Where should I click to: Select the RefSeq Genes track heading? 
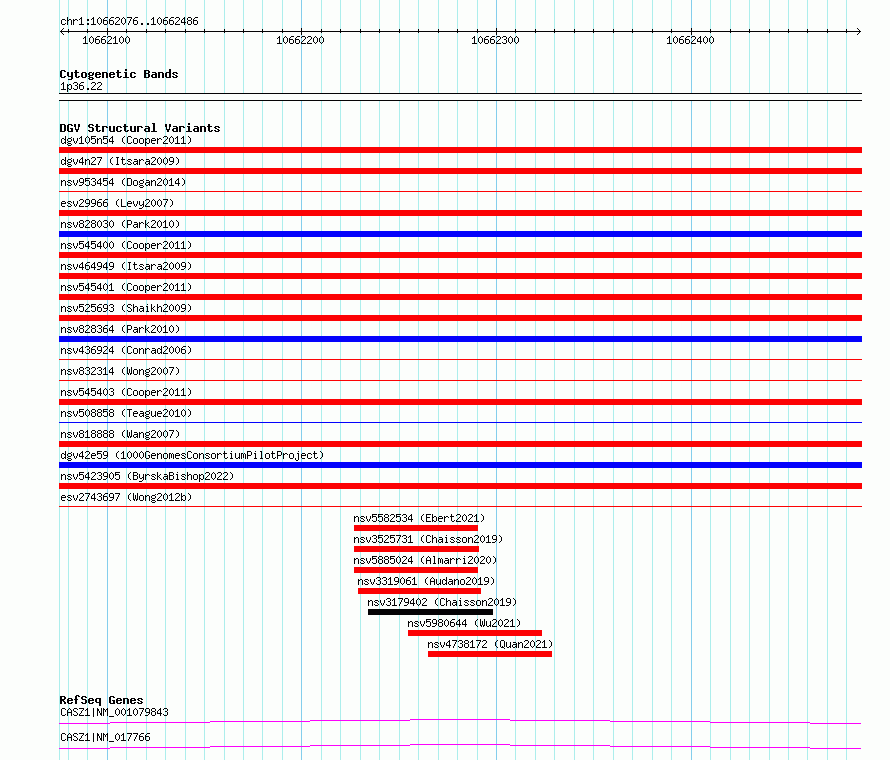[101, 700]
